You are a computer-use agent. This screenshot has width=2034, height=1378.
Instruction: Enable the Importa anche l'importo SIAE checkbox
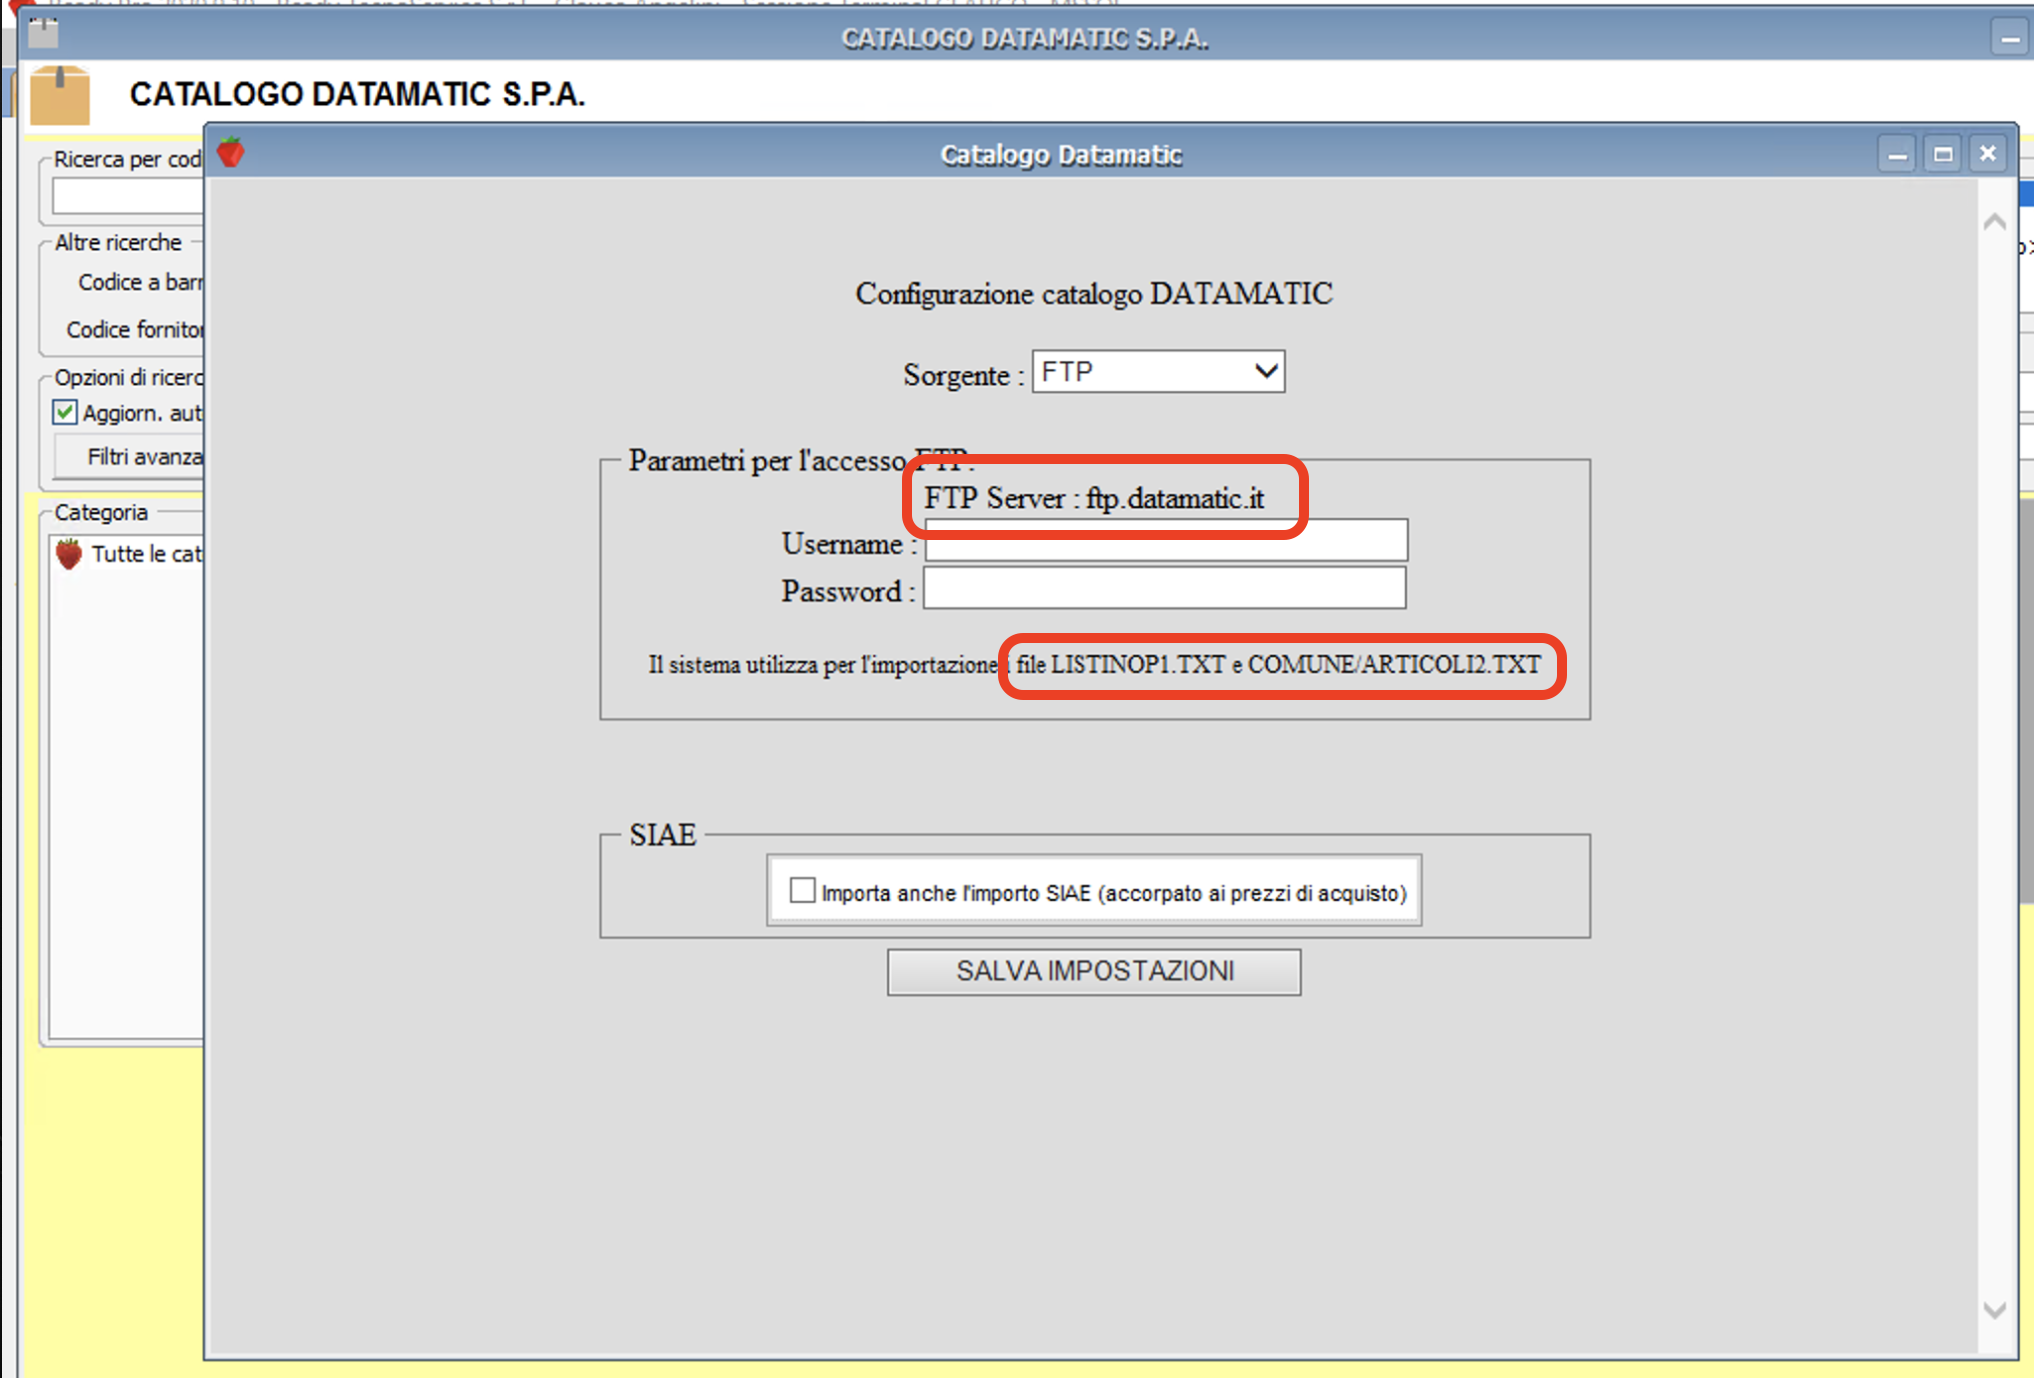[802, 890]
